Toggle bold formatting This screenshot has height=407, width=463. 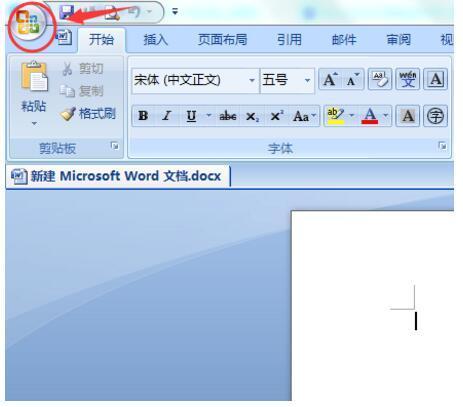click(143, 116)
